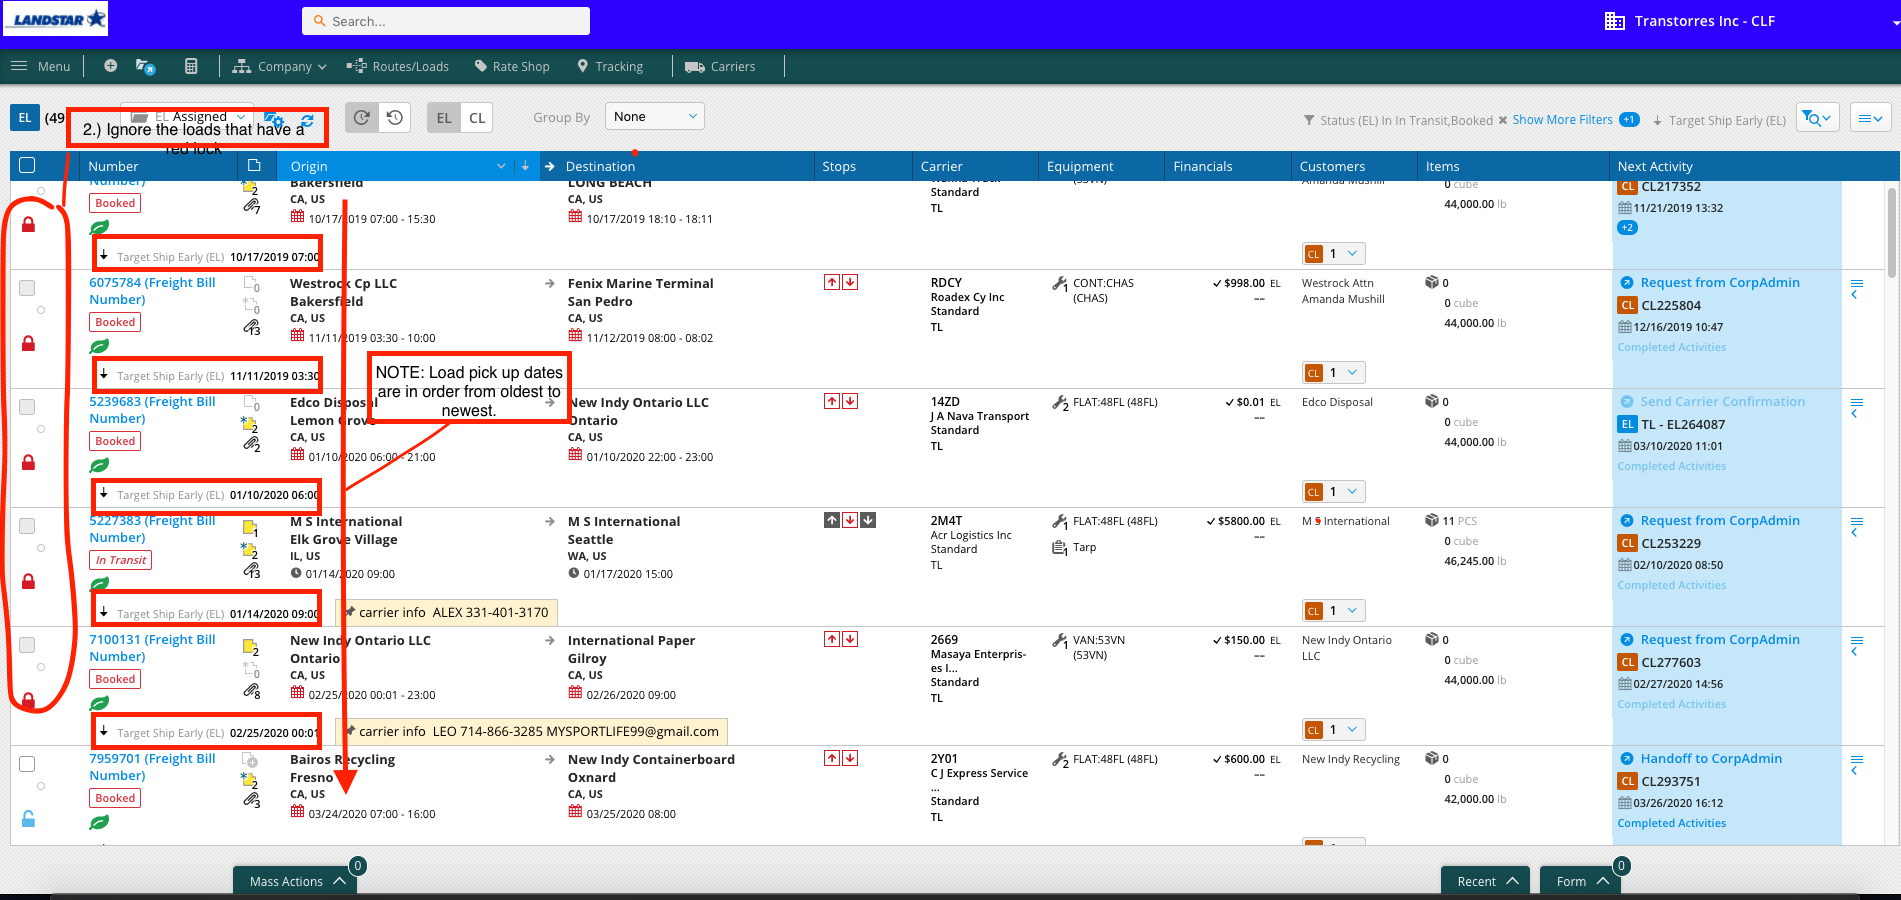Screen dimensions: 1901x900
Task: Click the green leaf icon under the Booked 7100131 load
Action: point(99,703)
